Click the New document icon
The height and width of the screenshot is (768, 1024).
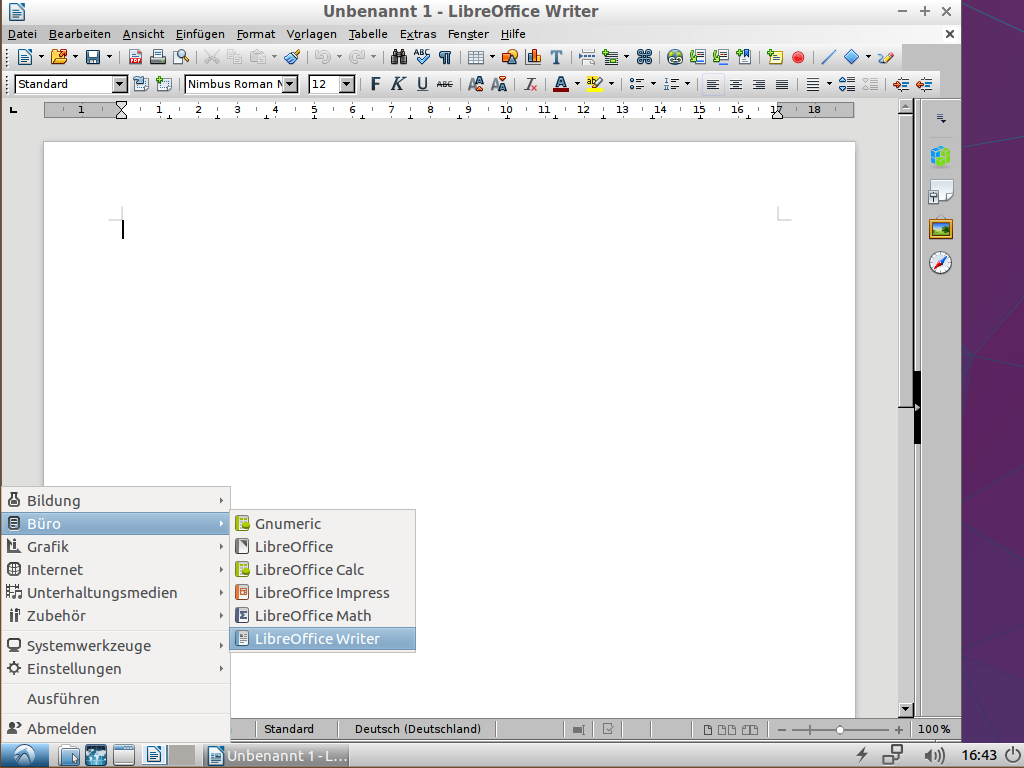tap(25, 57)
